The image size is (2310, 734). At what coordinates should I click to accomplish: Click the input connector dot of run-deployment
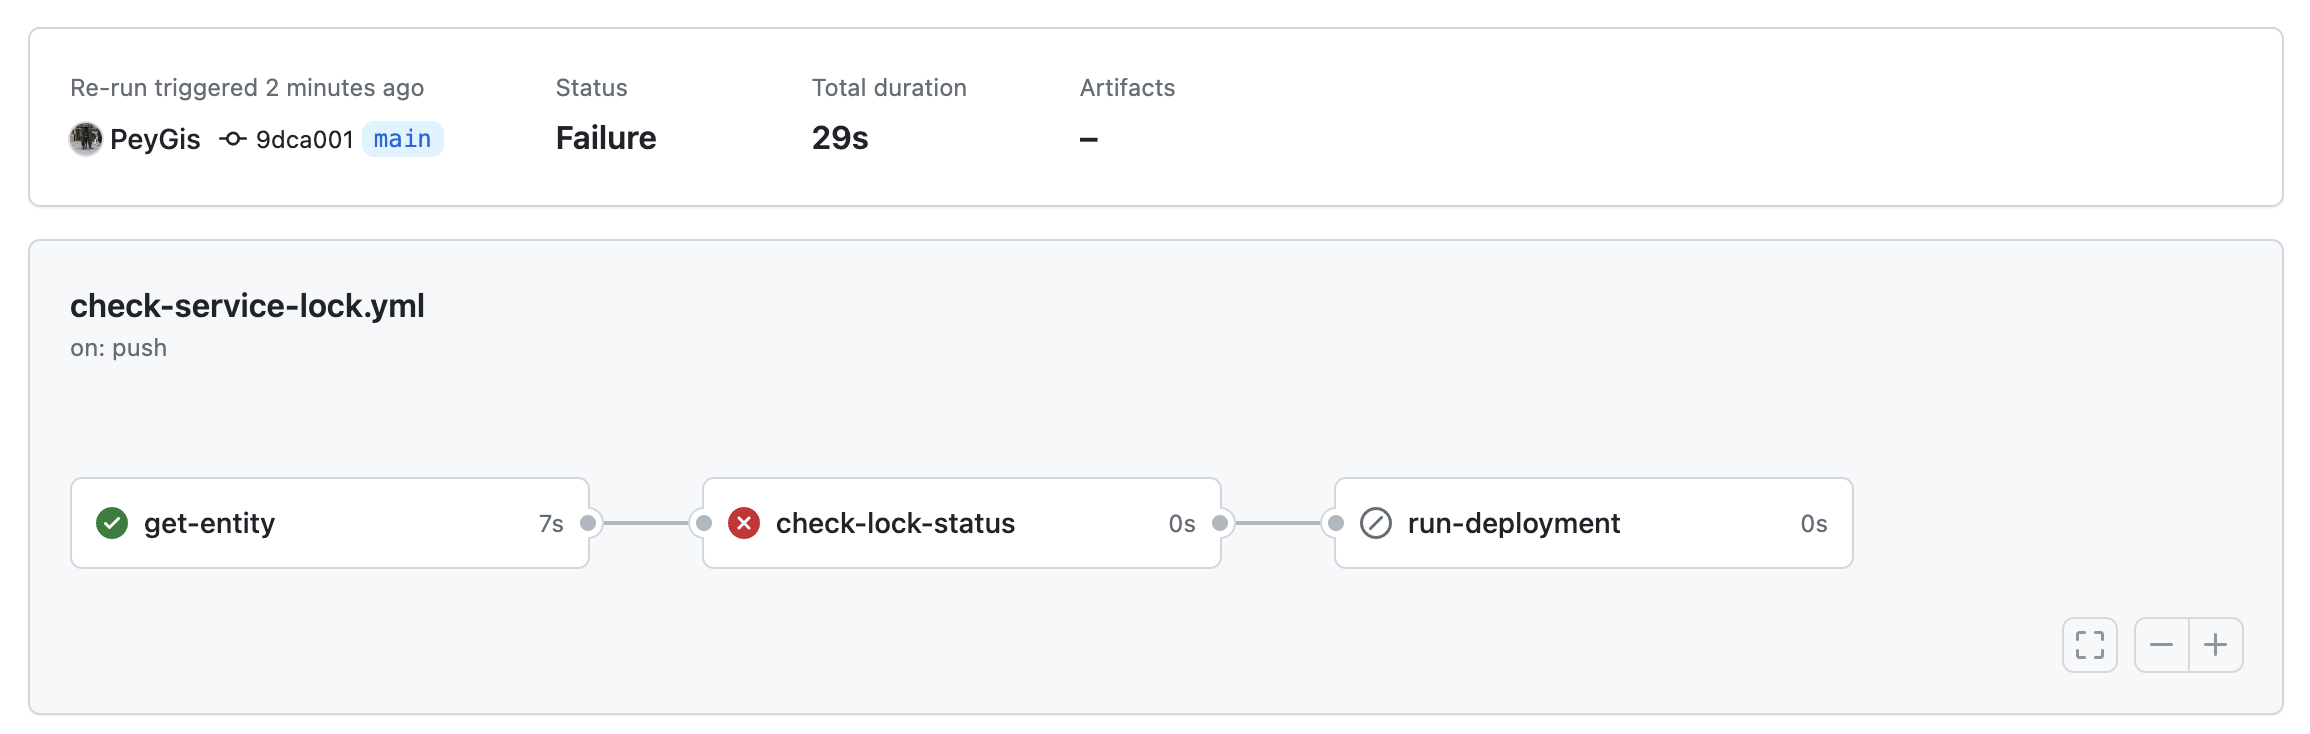1335,523
